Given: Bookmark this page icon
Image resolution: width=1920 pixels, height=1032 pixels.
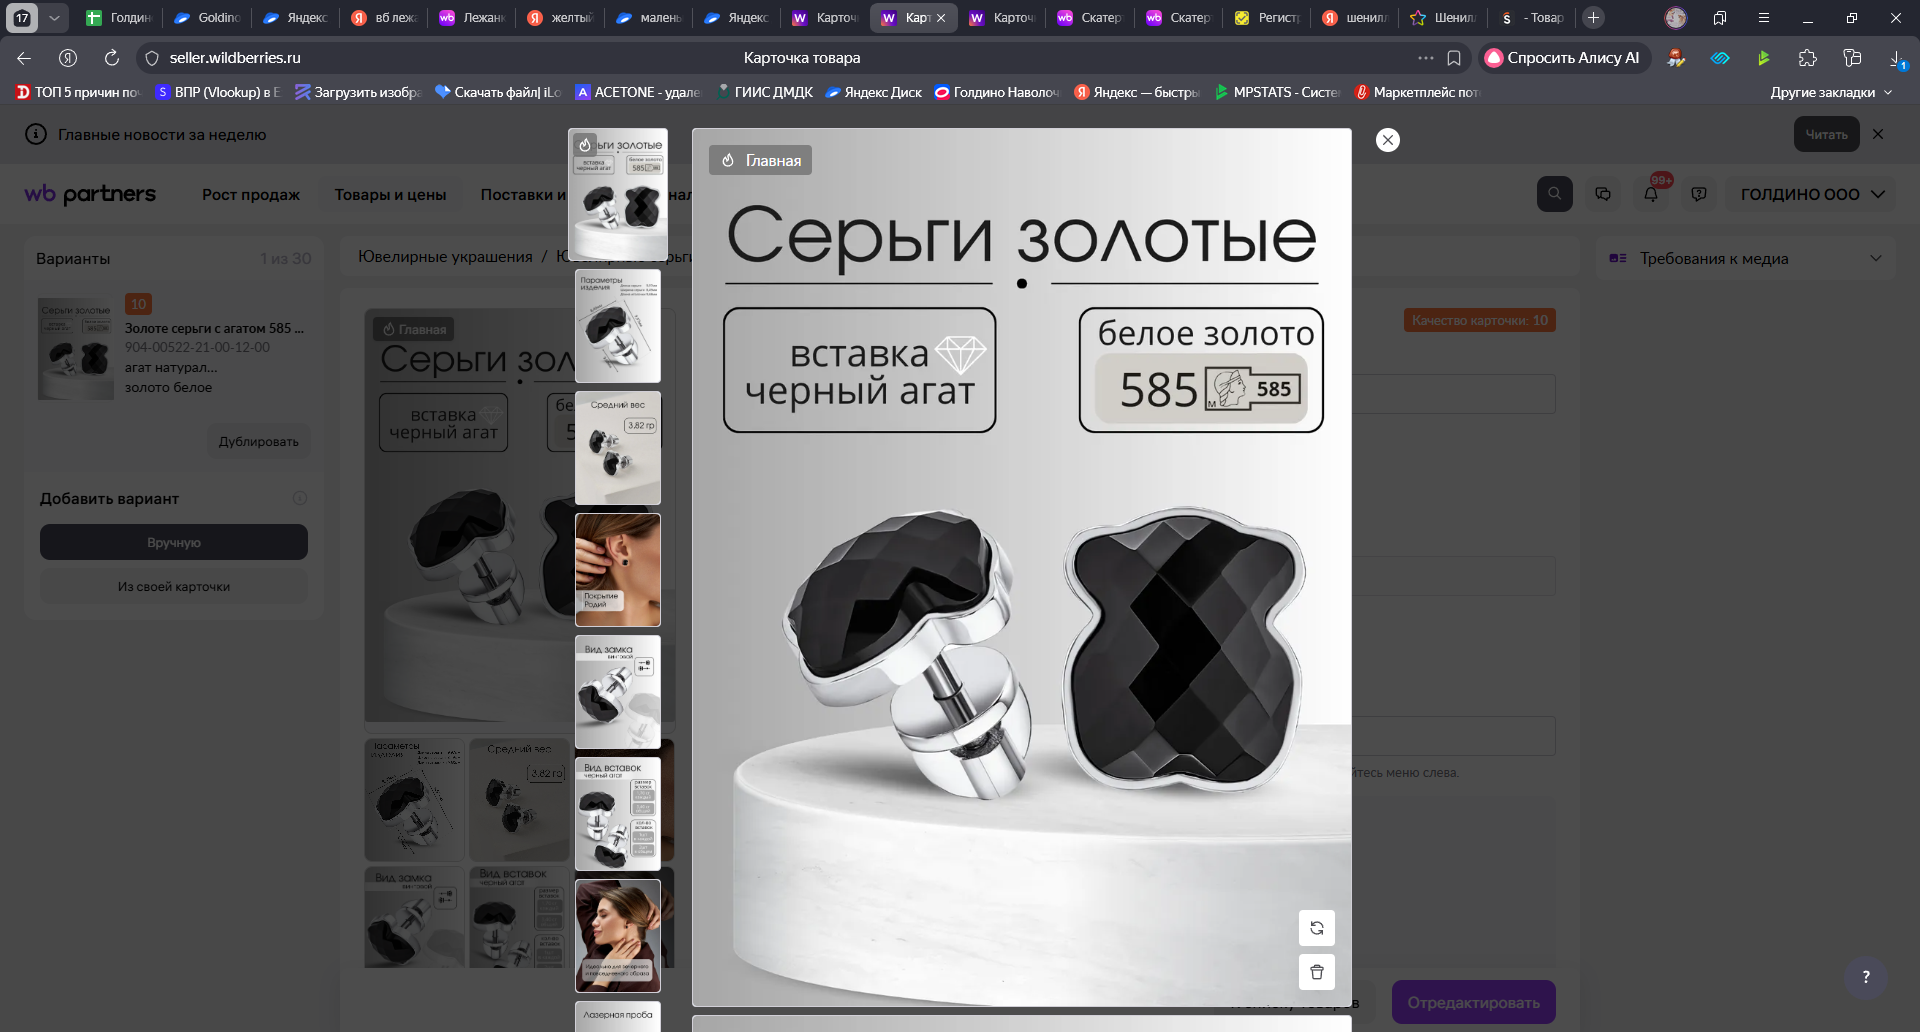Looking at the screenshot, I should pos(1454,58).
